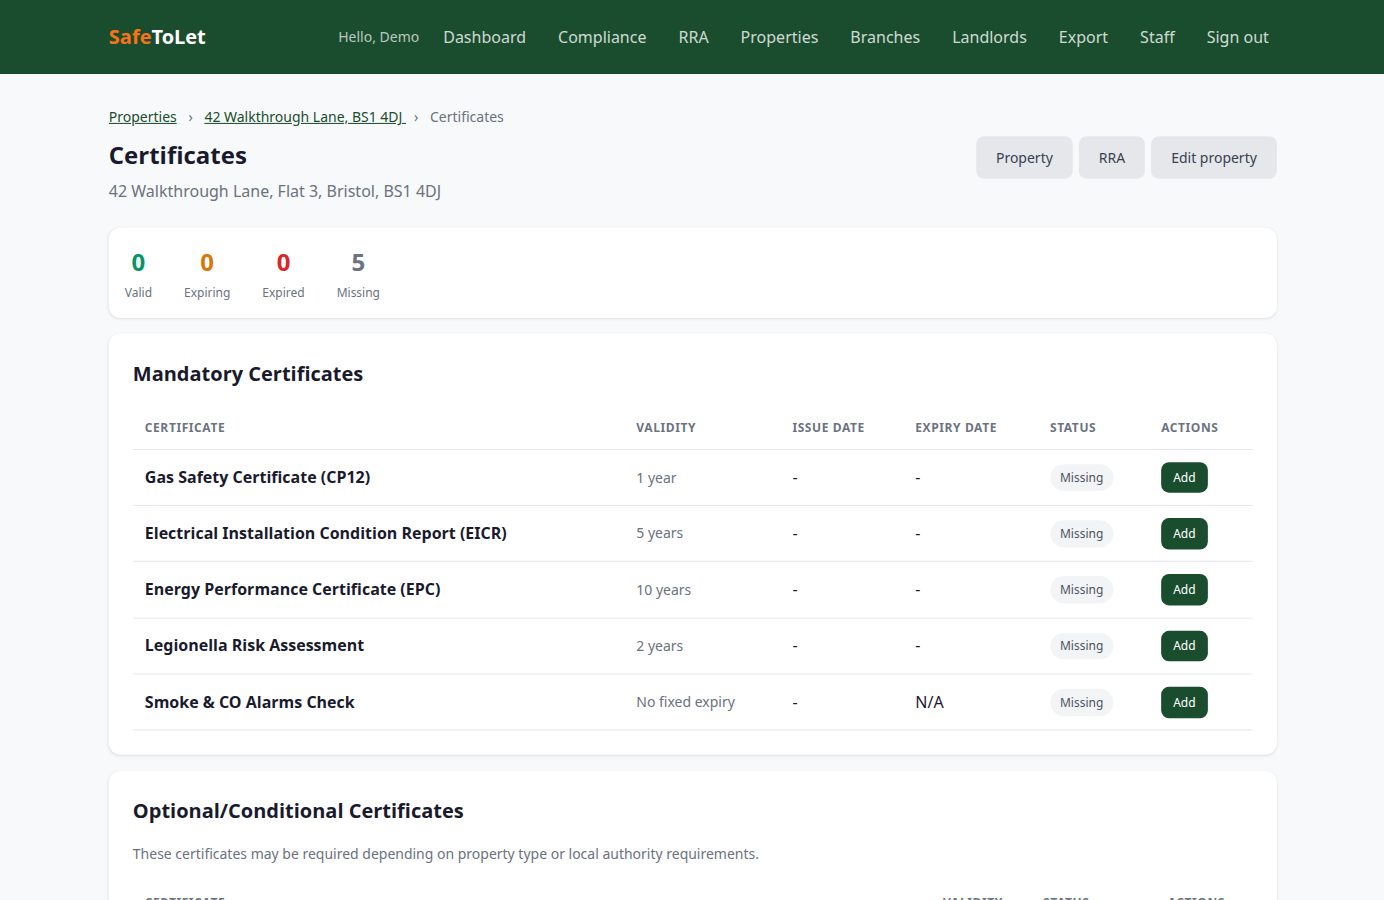
Task: Add the EICR certificate
Action: [x=1184, y=534]
